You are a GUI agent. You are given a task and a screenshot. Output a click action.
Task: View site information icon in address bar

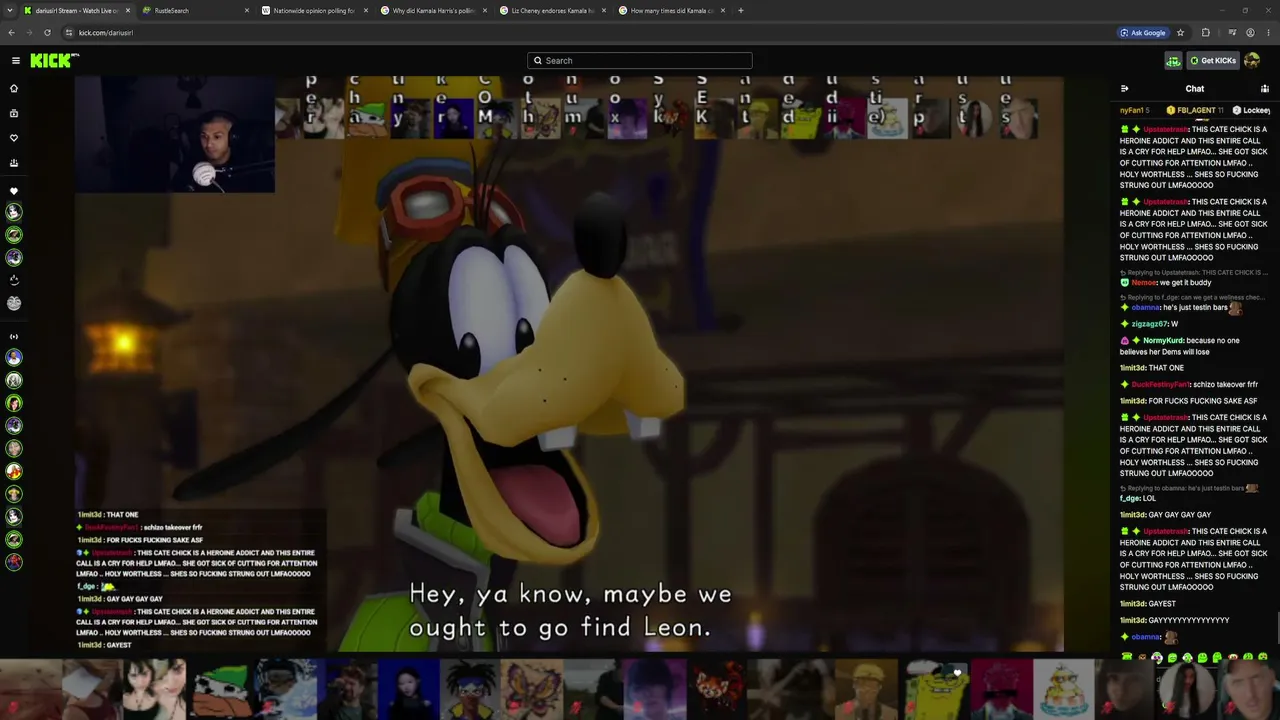[x=68, y=32]
